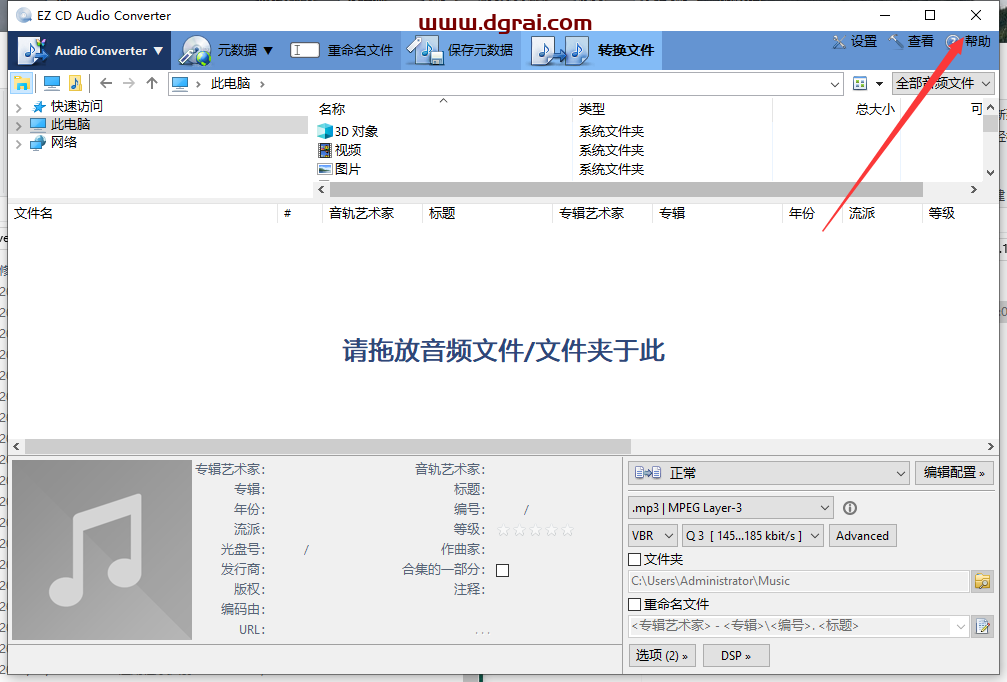Open the Q 3 quality dropdown
Viewport: 1007px width, 682px height.
click(753, 536)
